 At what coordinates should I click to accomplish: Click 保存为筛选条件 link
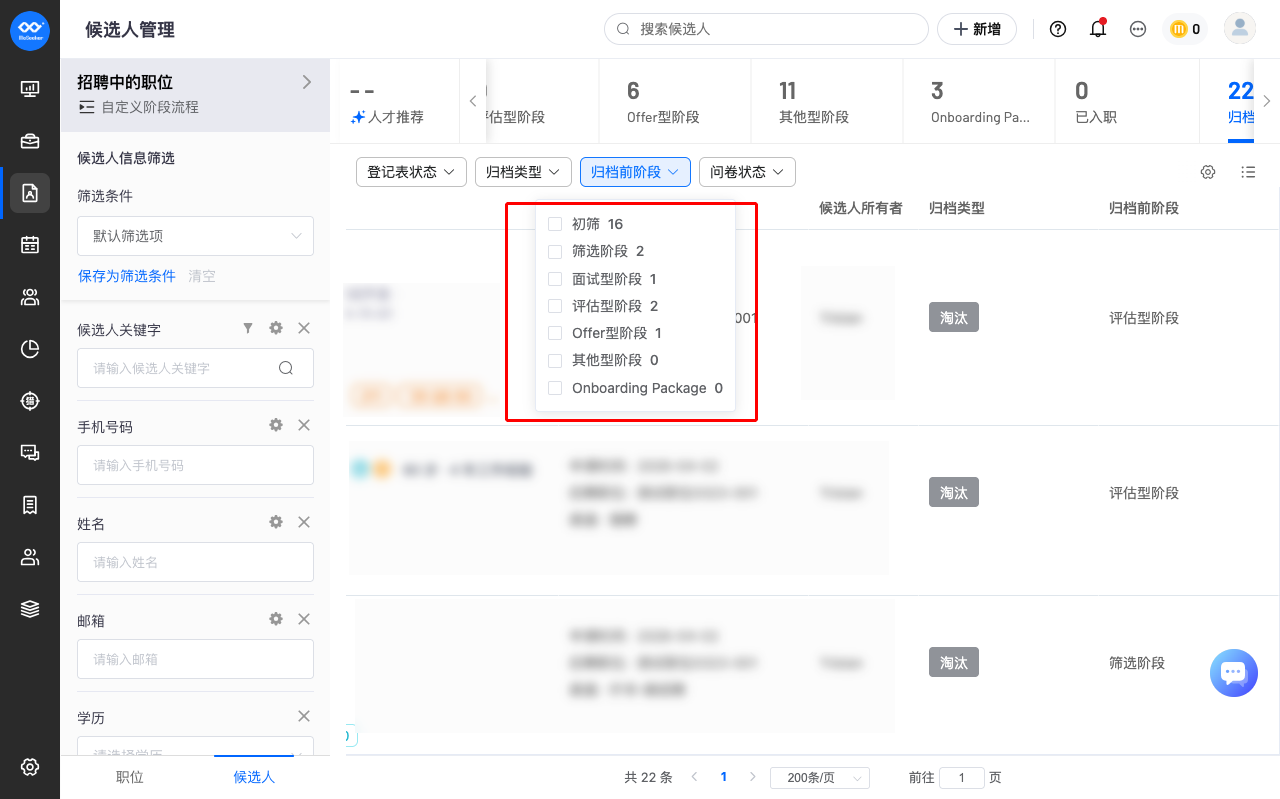(127, 276)
